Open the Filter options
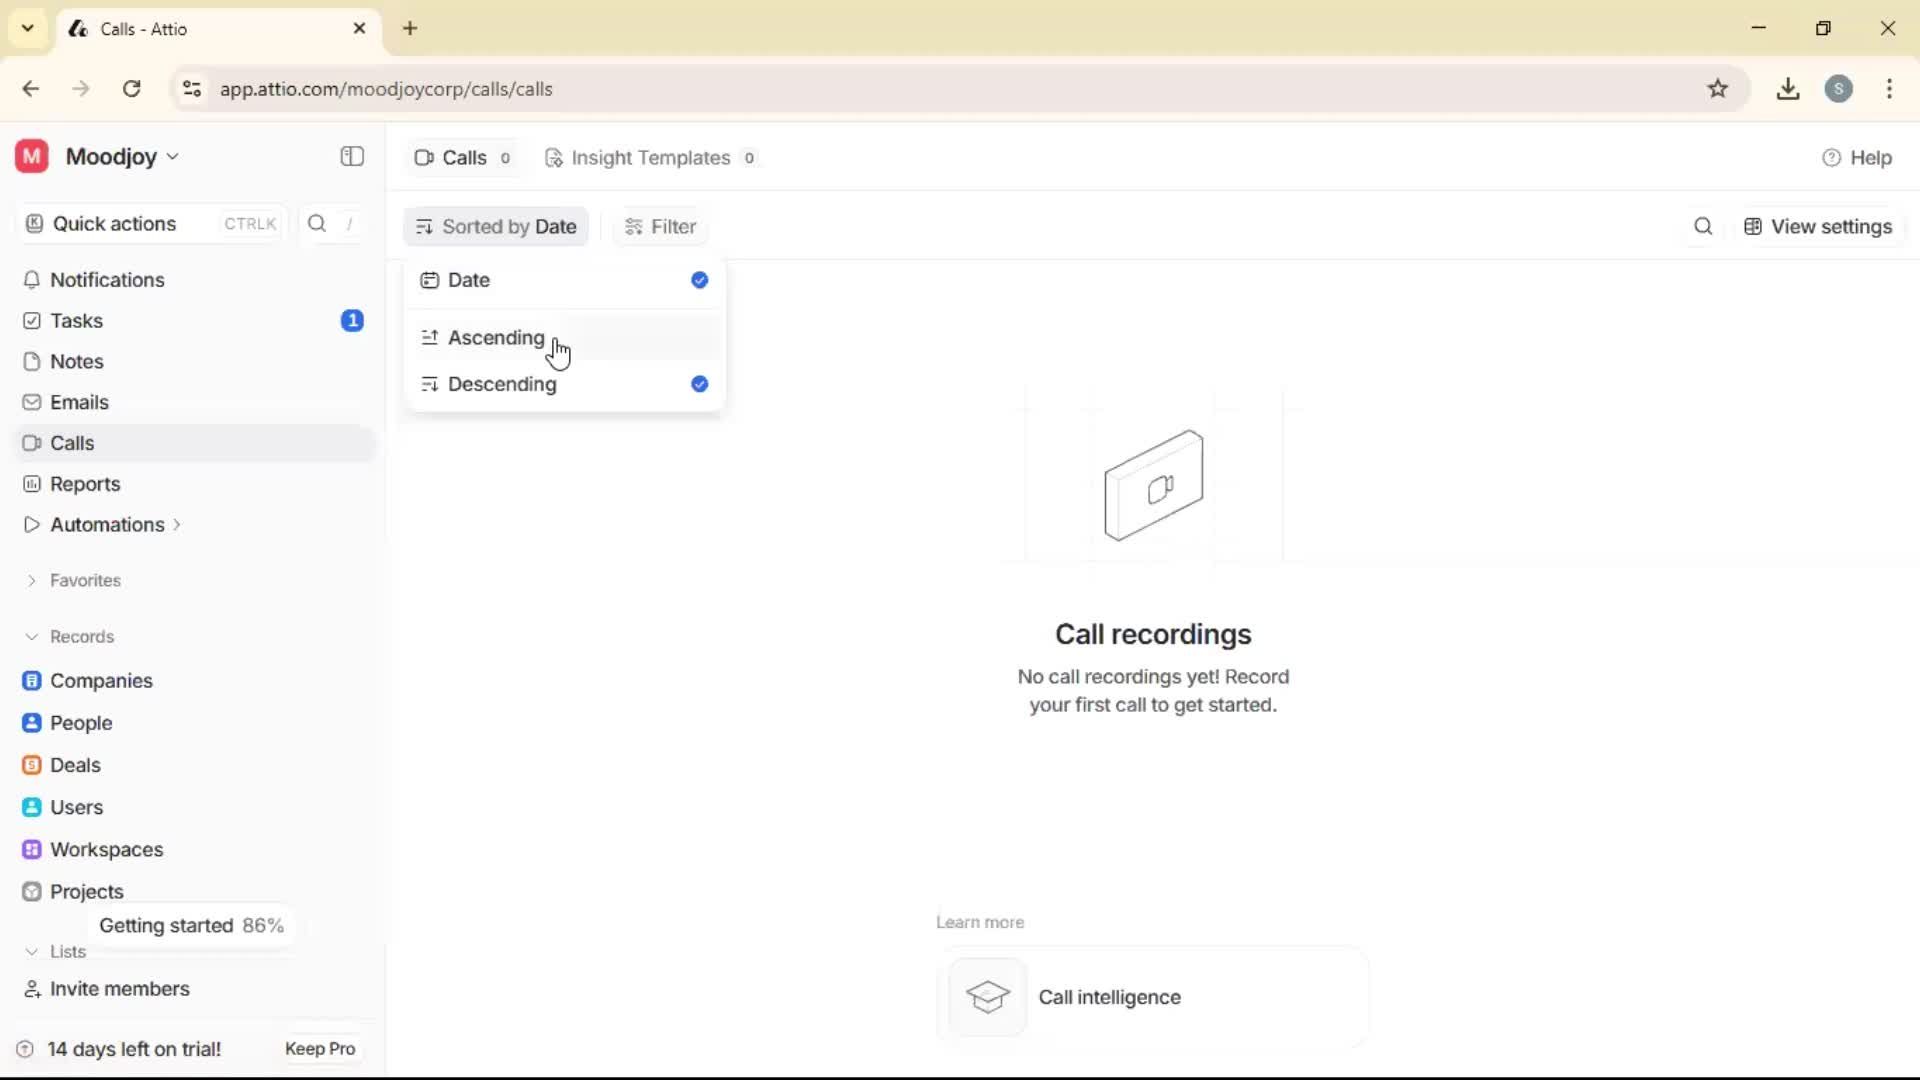 [659, 226]
